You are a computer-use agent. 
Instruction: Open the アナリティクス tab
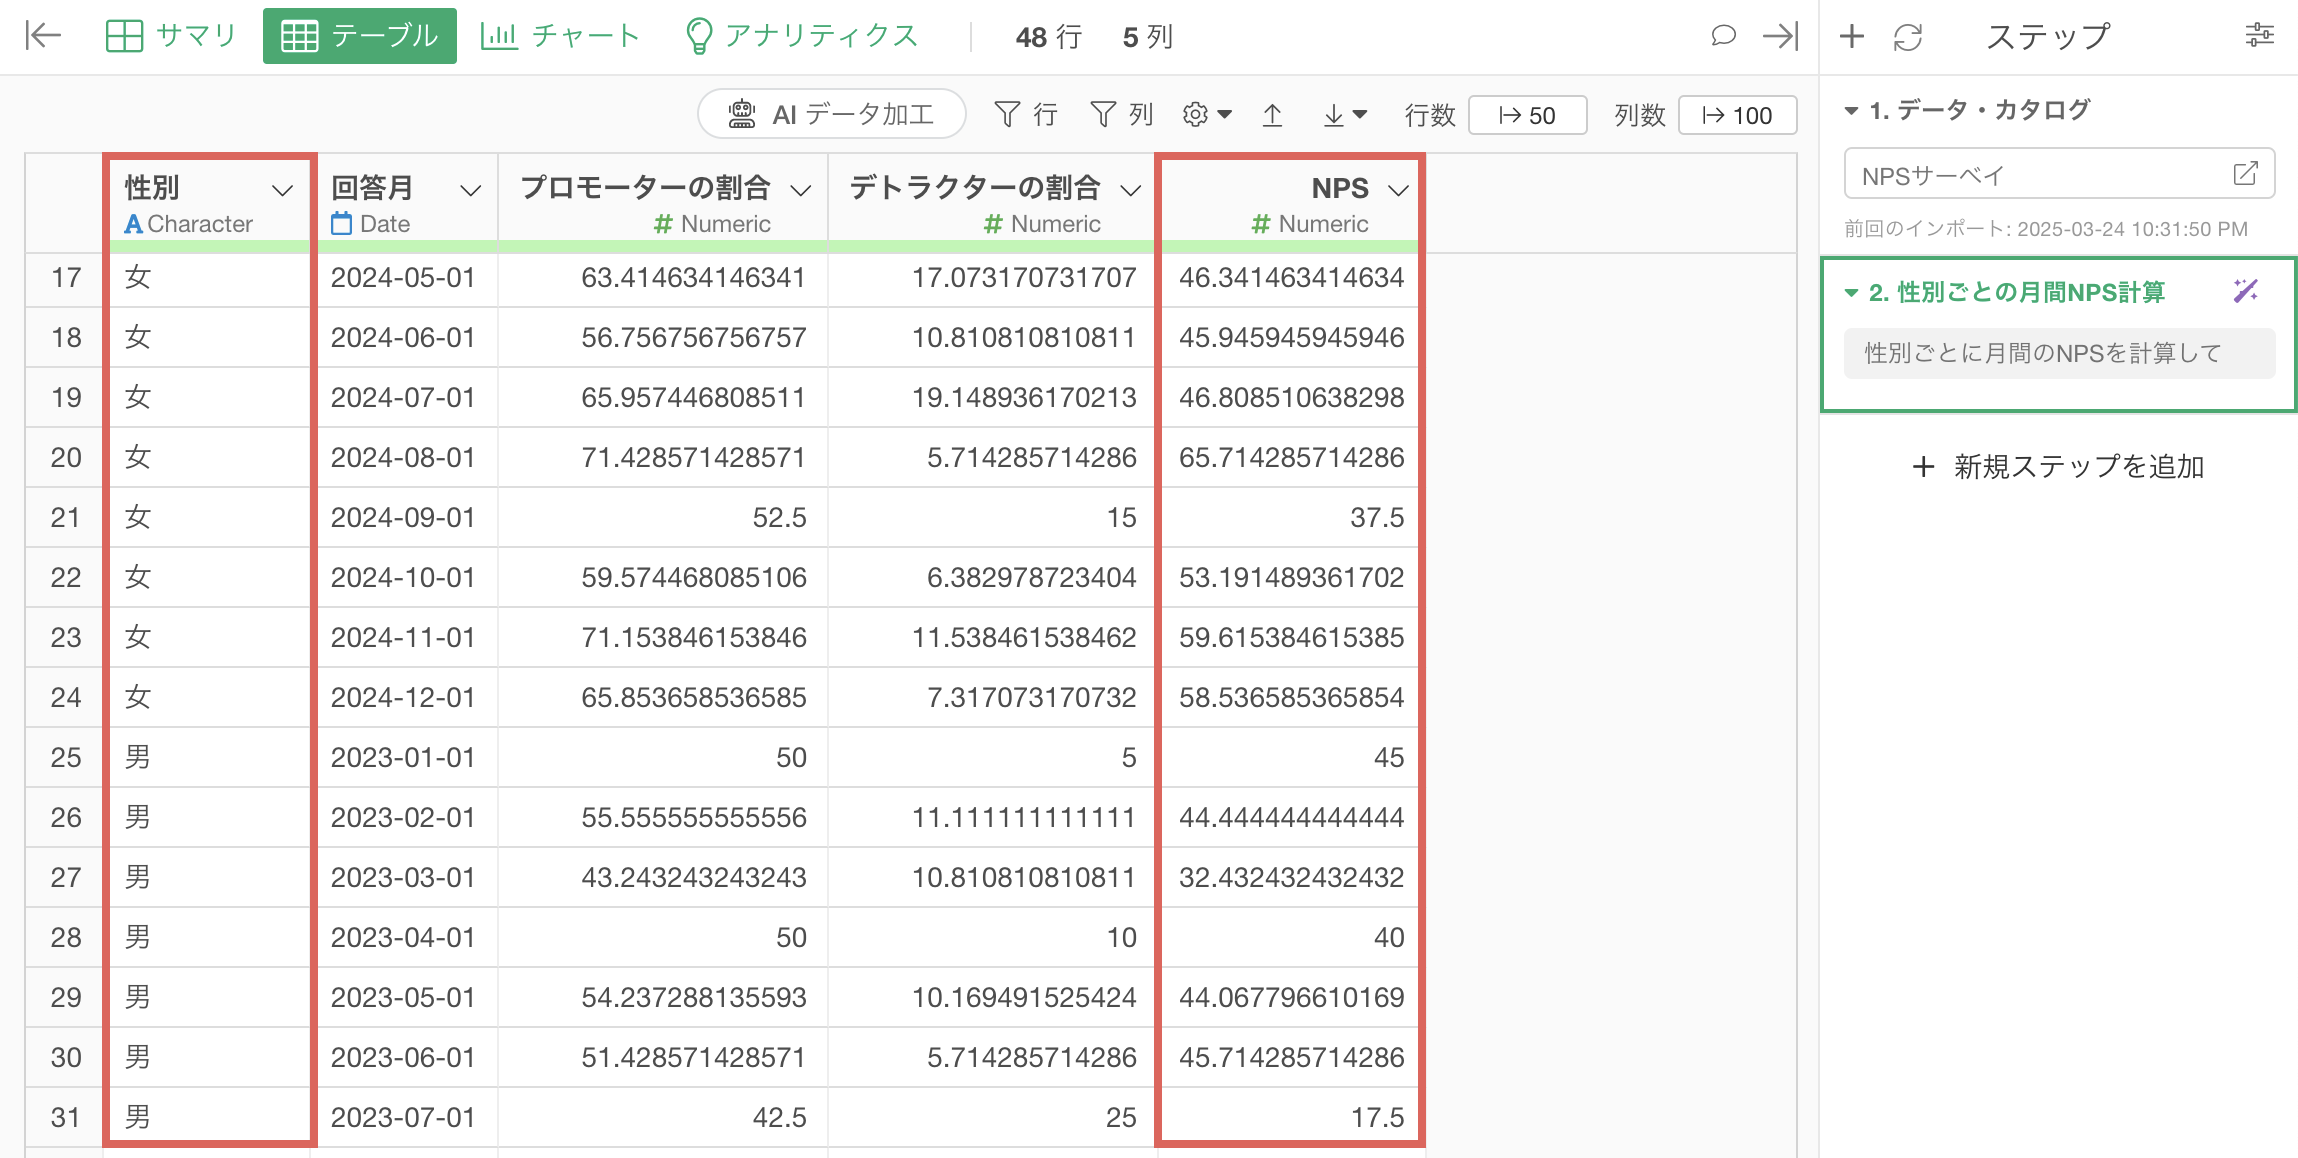click(801, 36)
